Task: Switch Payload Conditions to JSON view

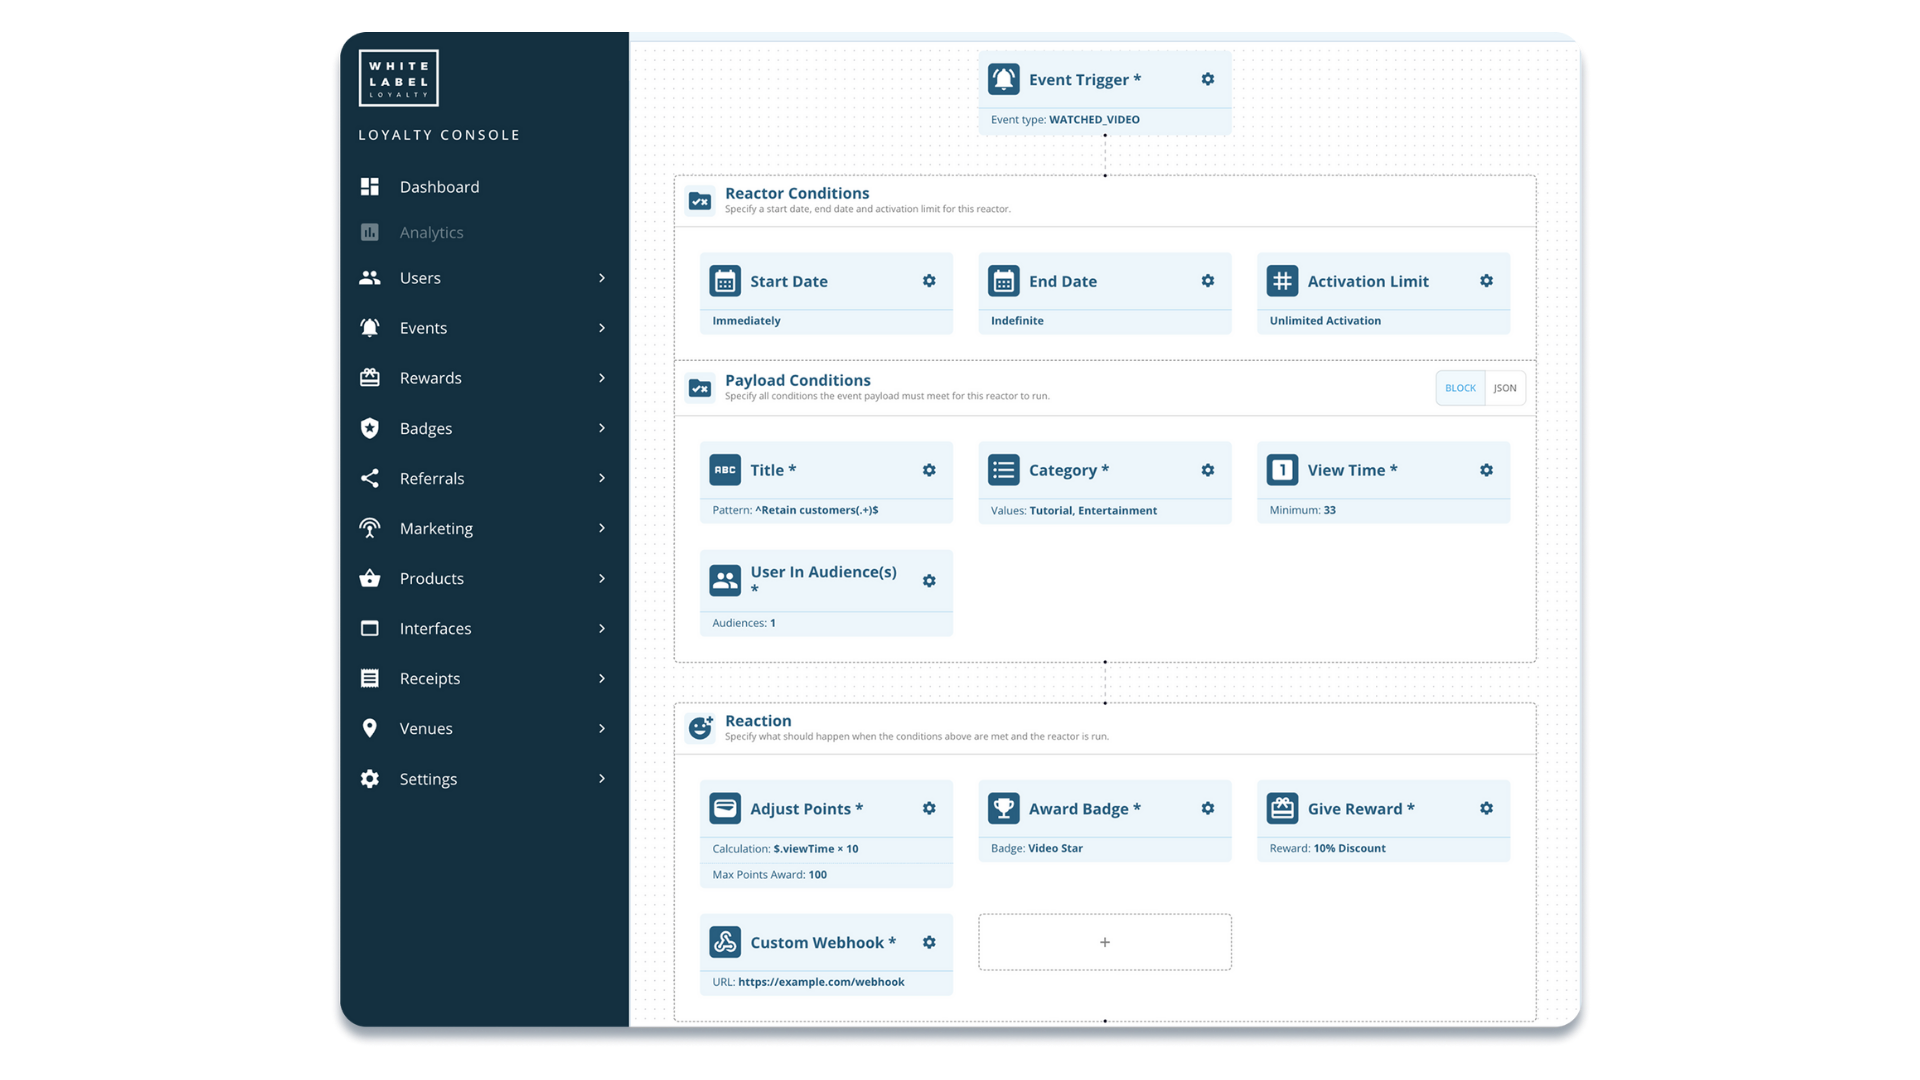Action: point(1504,388)
